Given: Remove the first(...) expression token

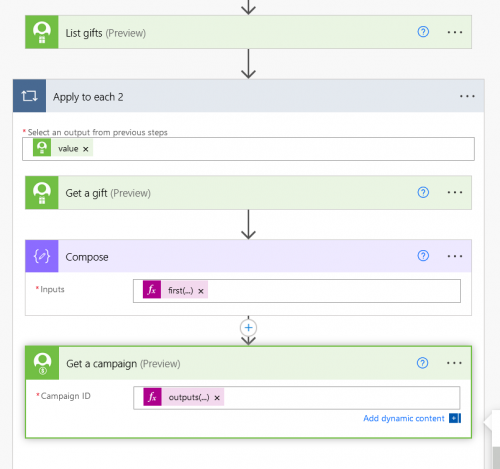Looking at the screenshot, I should 201,291.
